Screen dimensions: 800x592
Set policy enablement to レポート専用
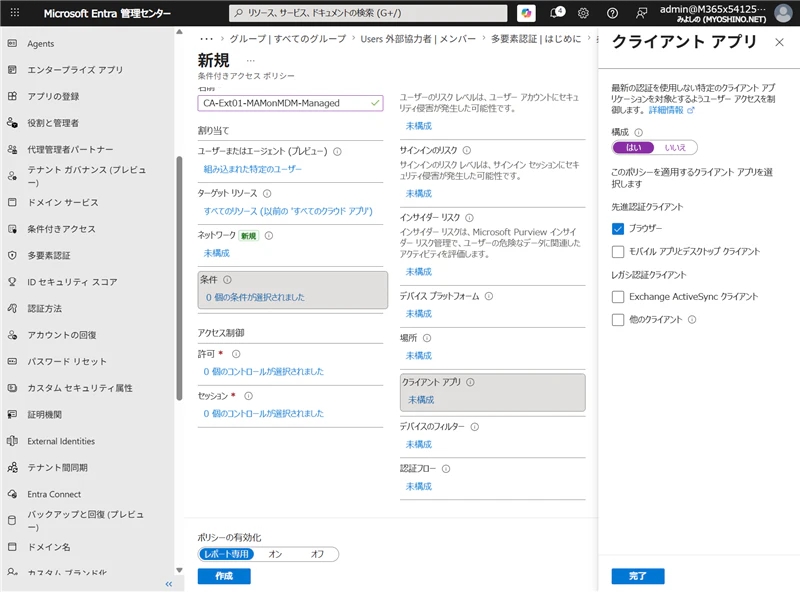(227, 554)
